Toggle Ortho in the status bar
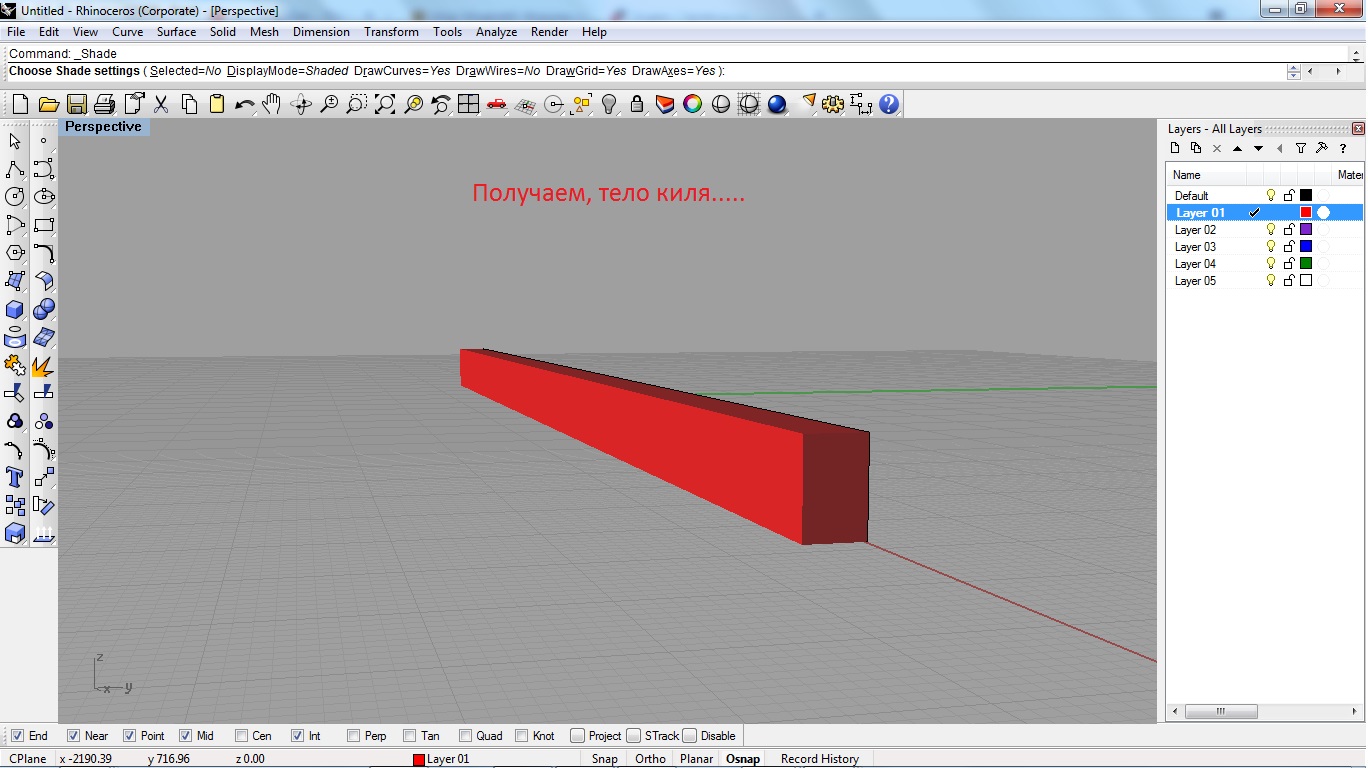1368x768 pixels. coord(650,759)
